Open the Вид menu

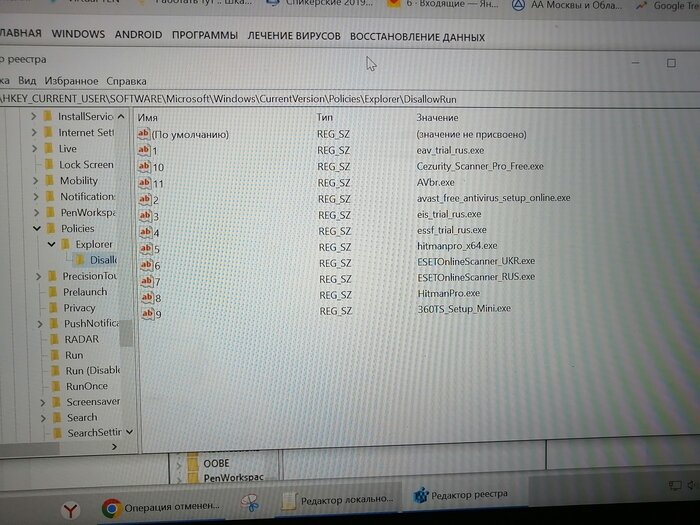coord(27,81)
